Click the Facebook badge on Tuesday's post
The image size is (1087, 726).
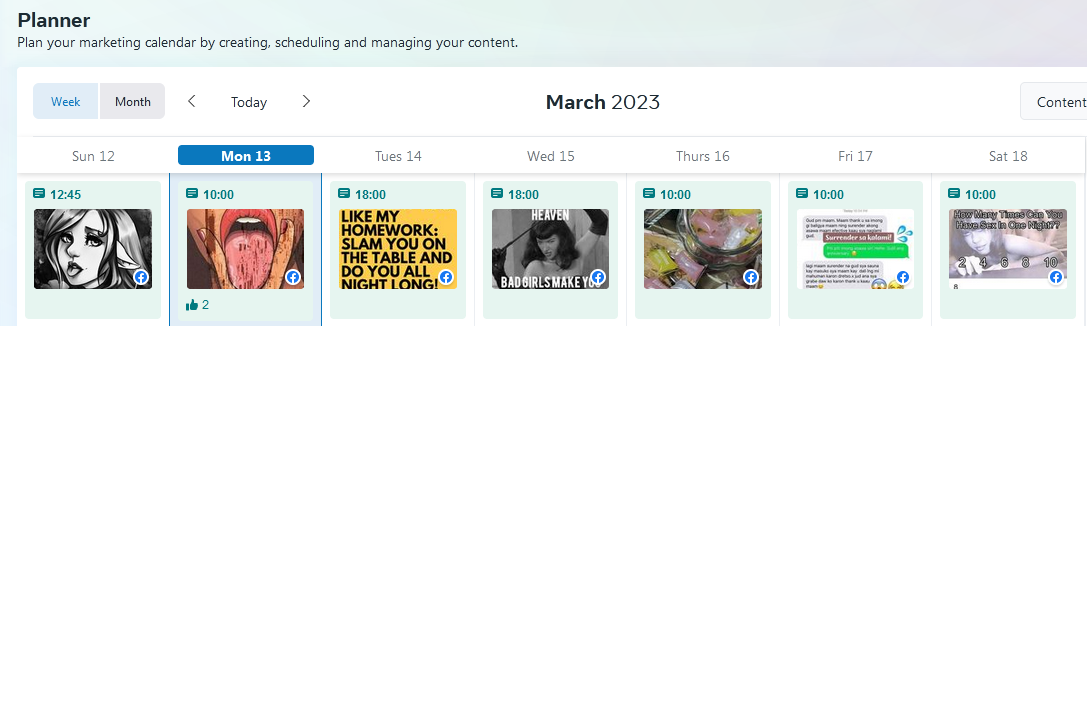tap(446, 277)
